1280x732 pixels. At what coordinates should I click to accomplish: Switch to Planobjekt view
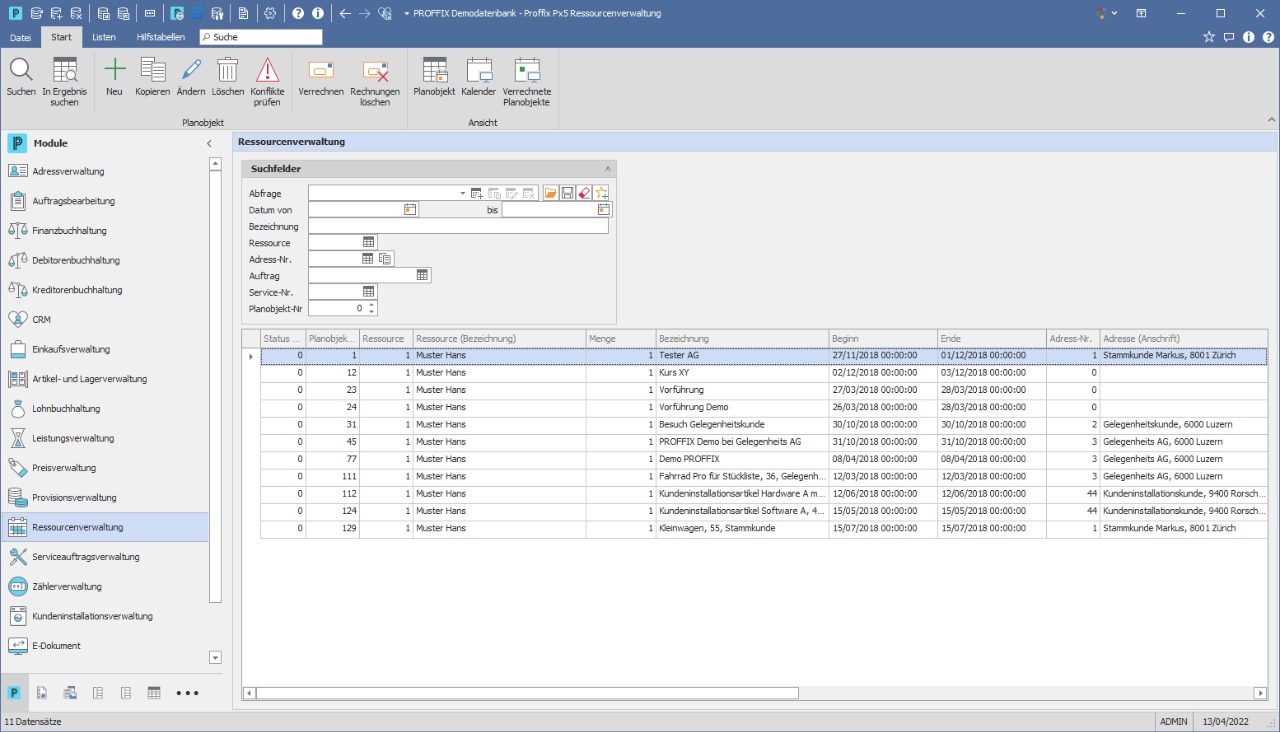[x=435, y=70]
